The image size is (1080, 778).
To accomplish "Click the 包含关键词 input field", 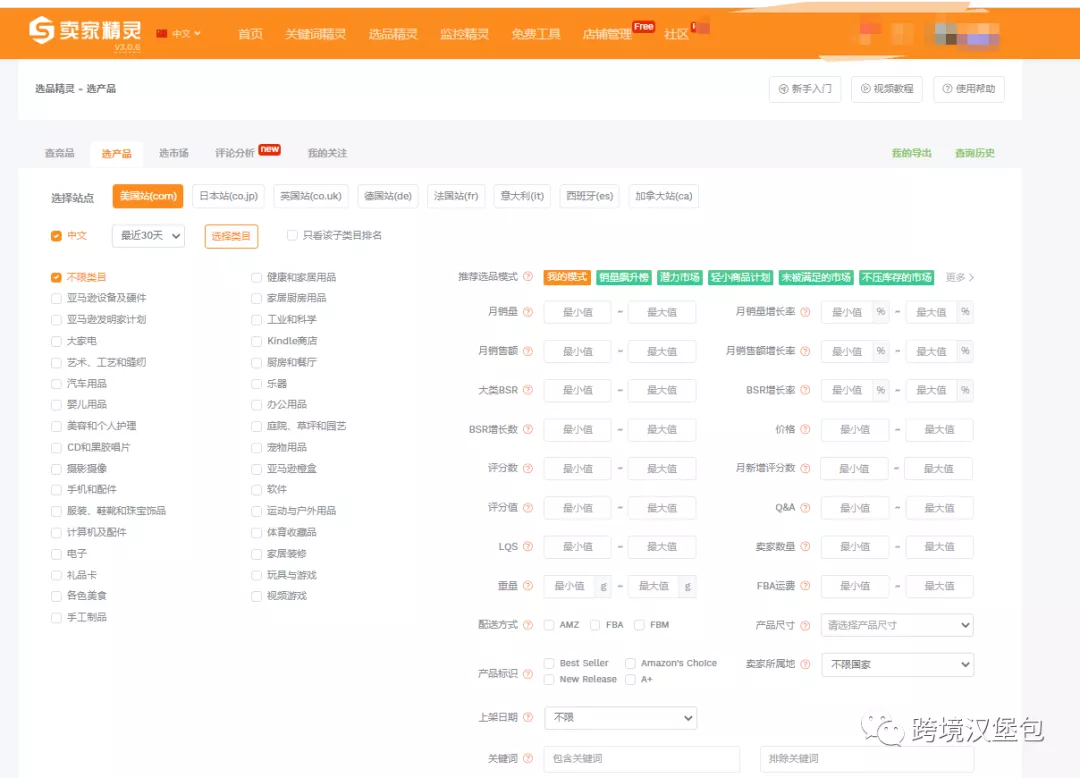I will tap(641, 759).
